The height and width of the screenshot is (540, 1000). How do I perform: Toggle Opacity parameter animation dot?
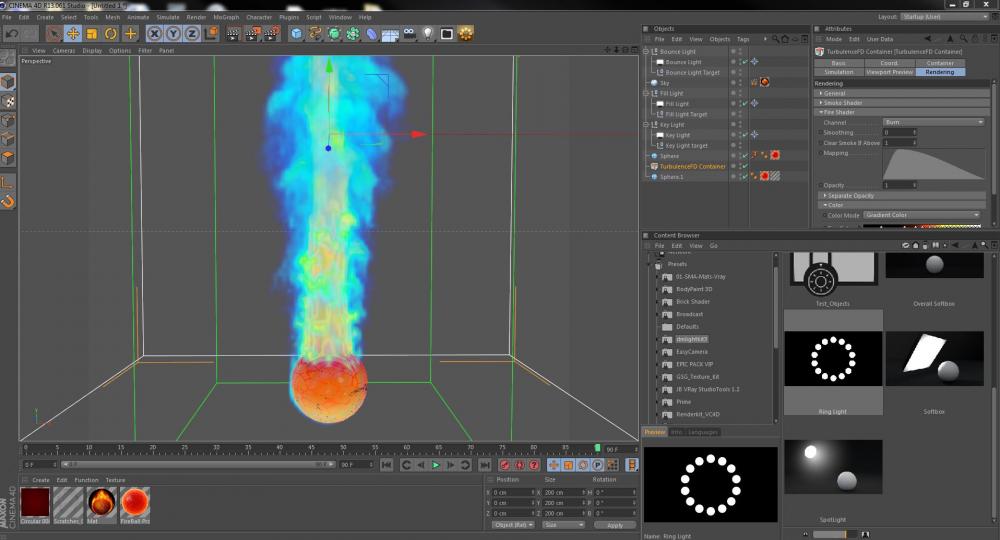820,186
